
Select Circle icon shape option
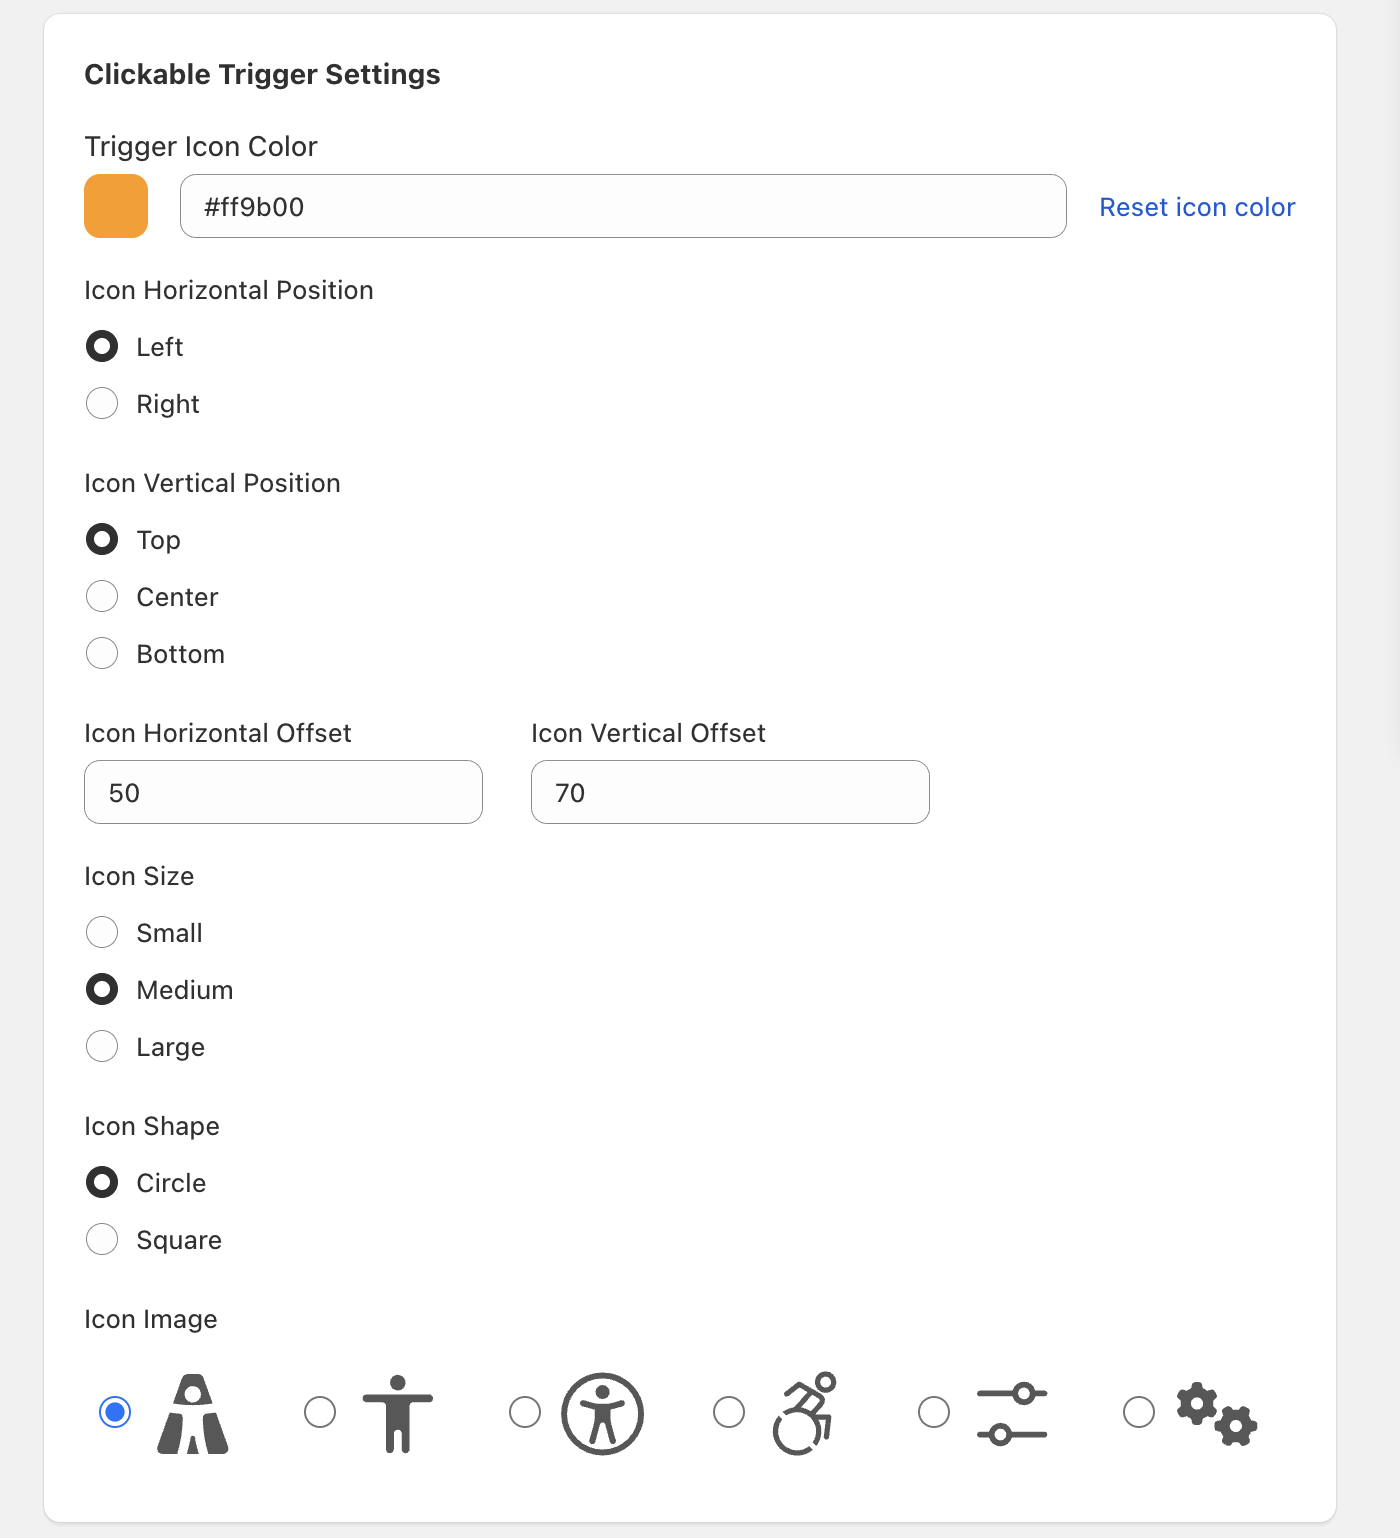tap(102, 1183)
